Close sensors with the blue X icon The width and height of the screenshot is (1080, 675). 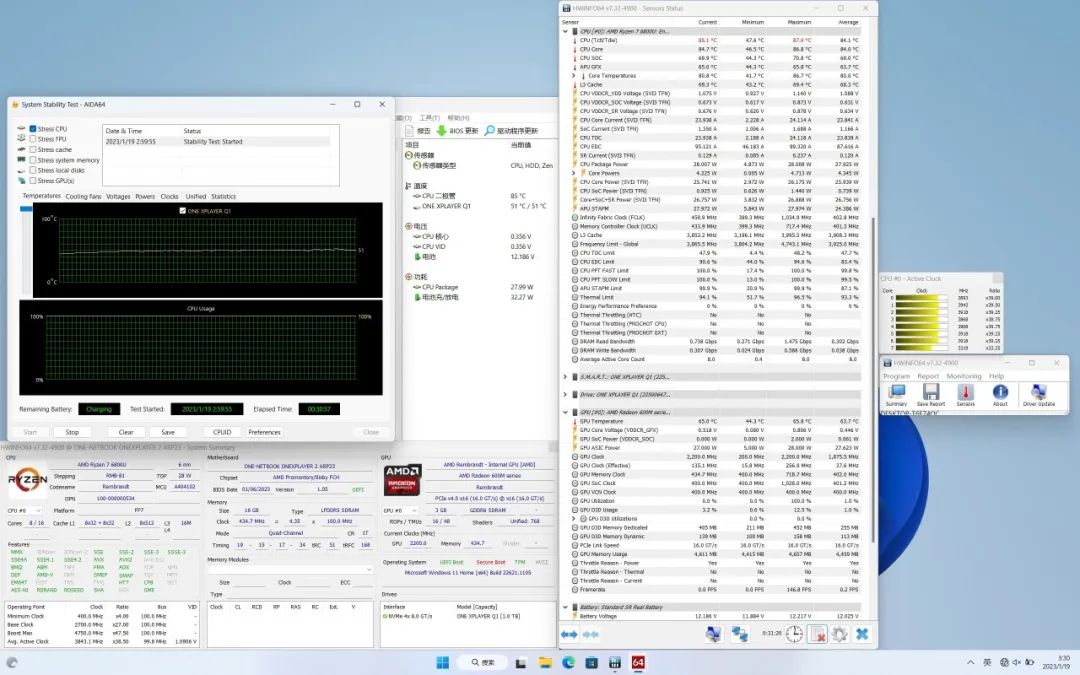(x=862, y=634)
